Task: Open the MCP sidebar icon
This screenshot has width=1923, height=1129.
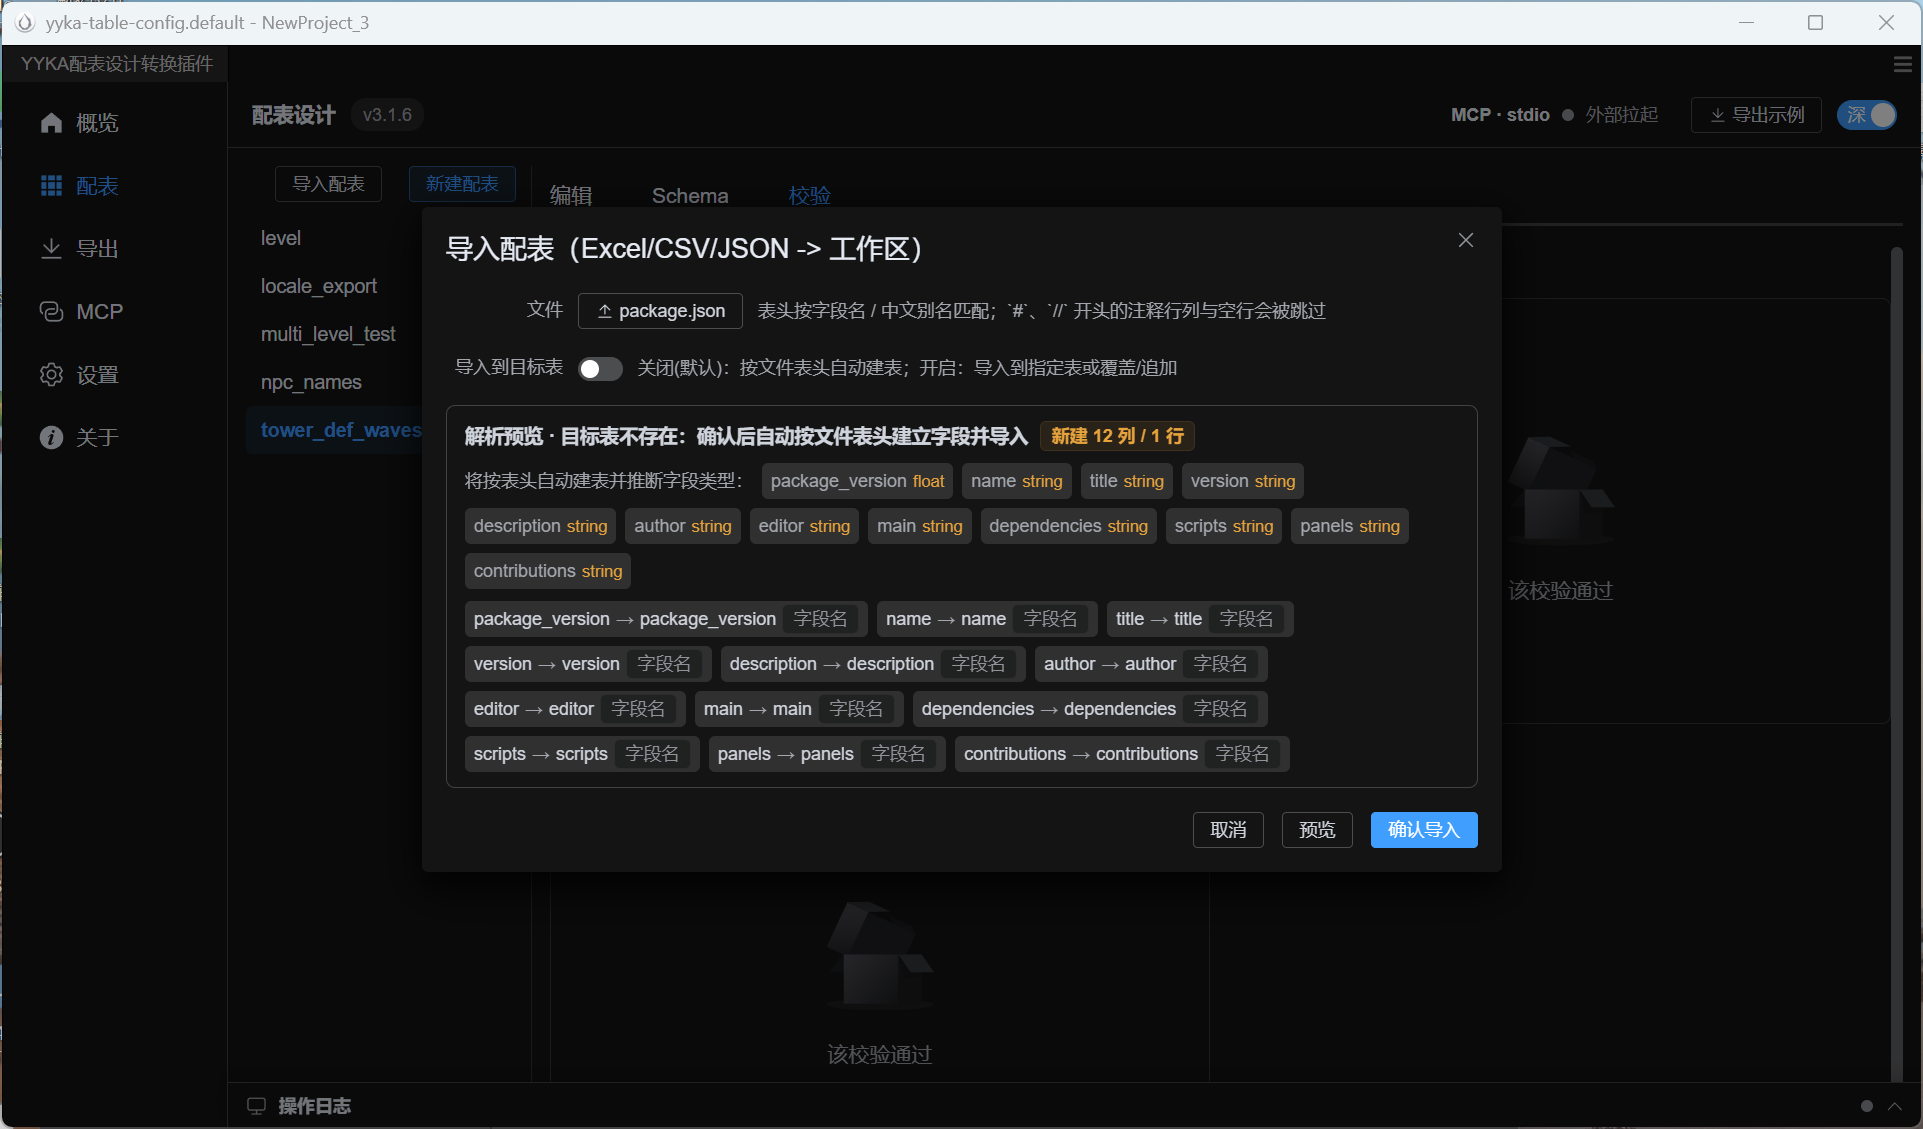Action: coord(51,312)
